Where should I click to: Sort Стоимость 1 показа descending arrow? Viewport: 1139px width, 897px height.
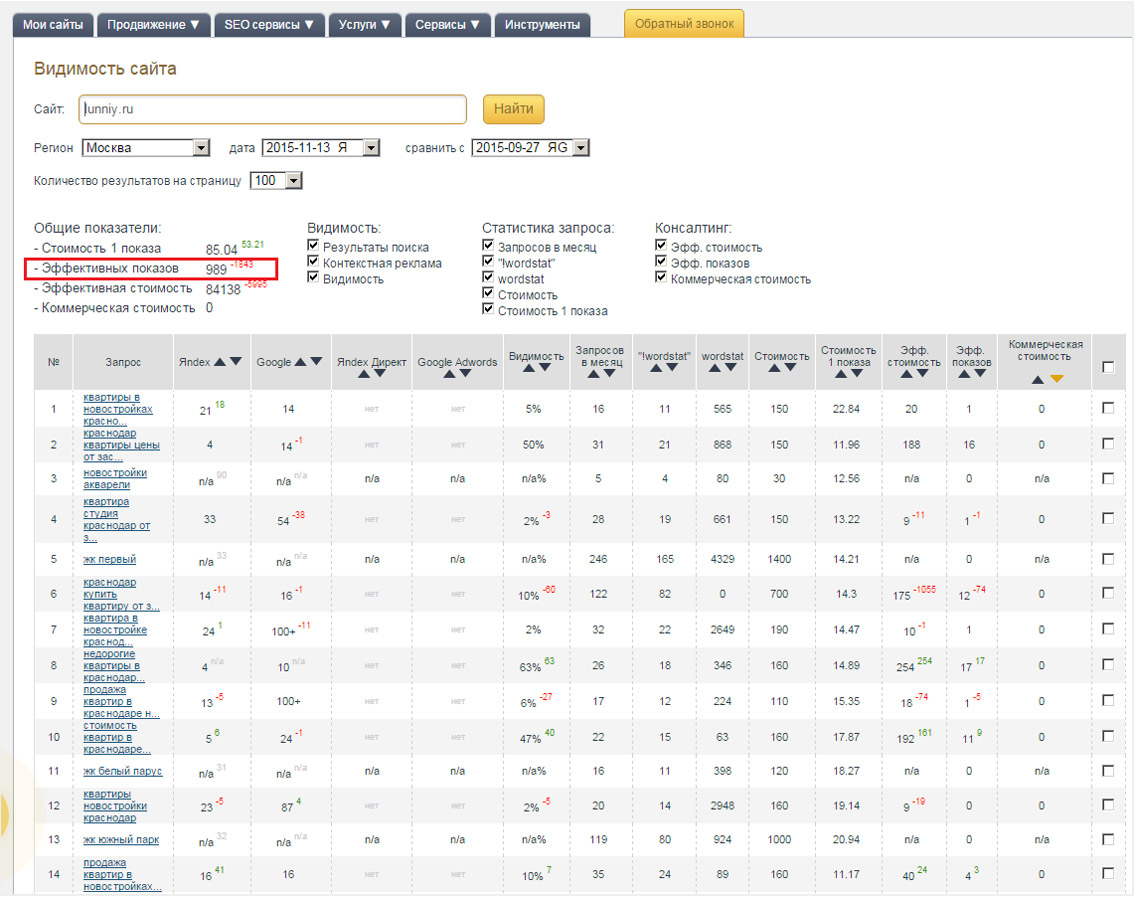(857, 374)
